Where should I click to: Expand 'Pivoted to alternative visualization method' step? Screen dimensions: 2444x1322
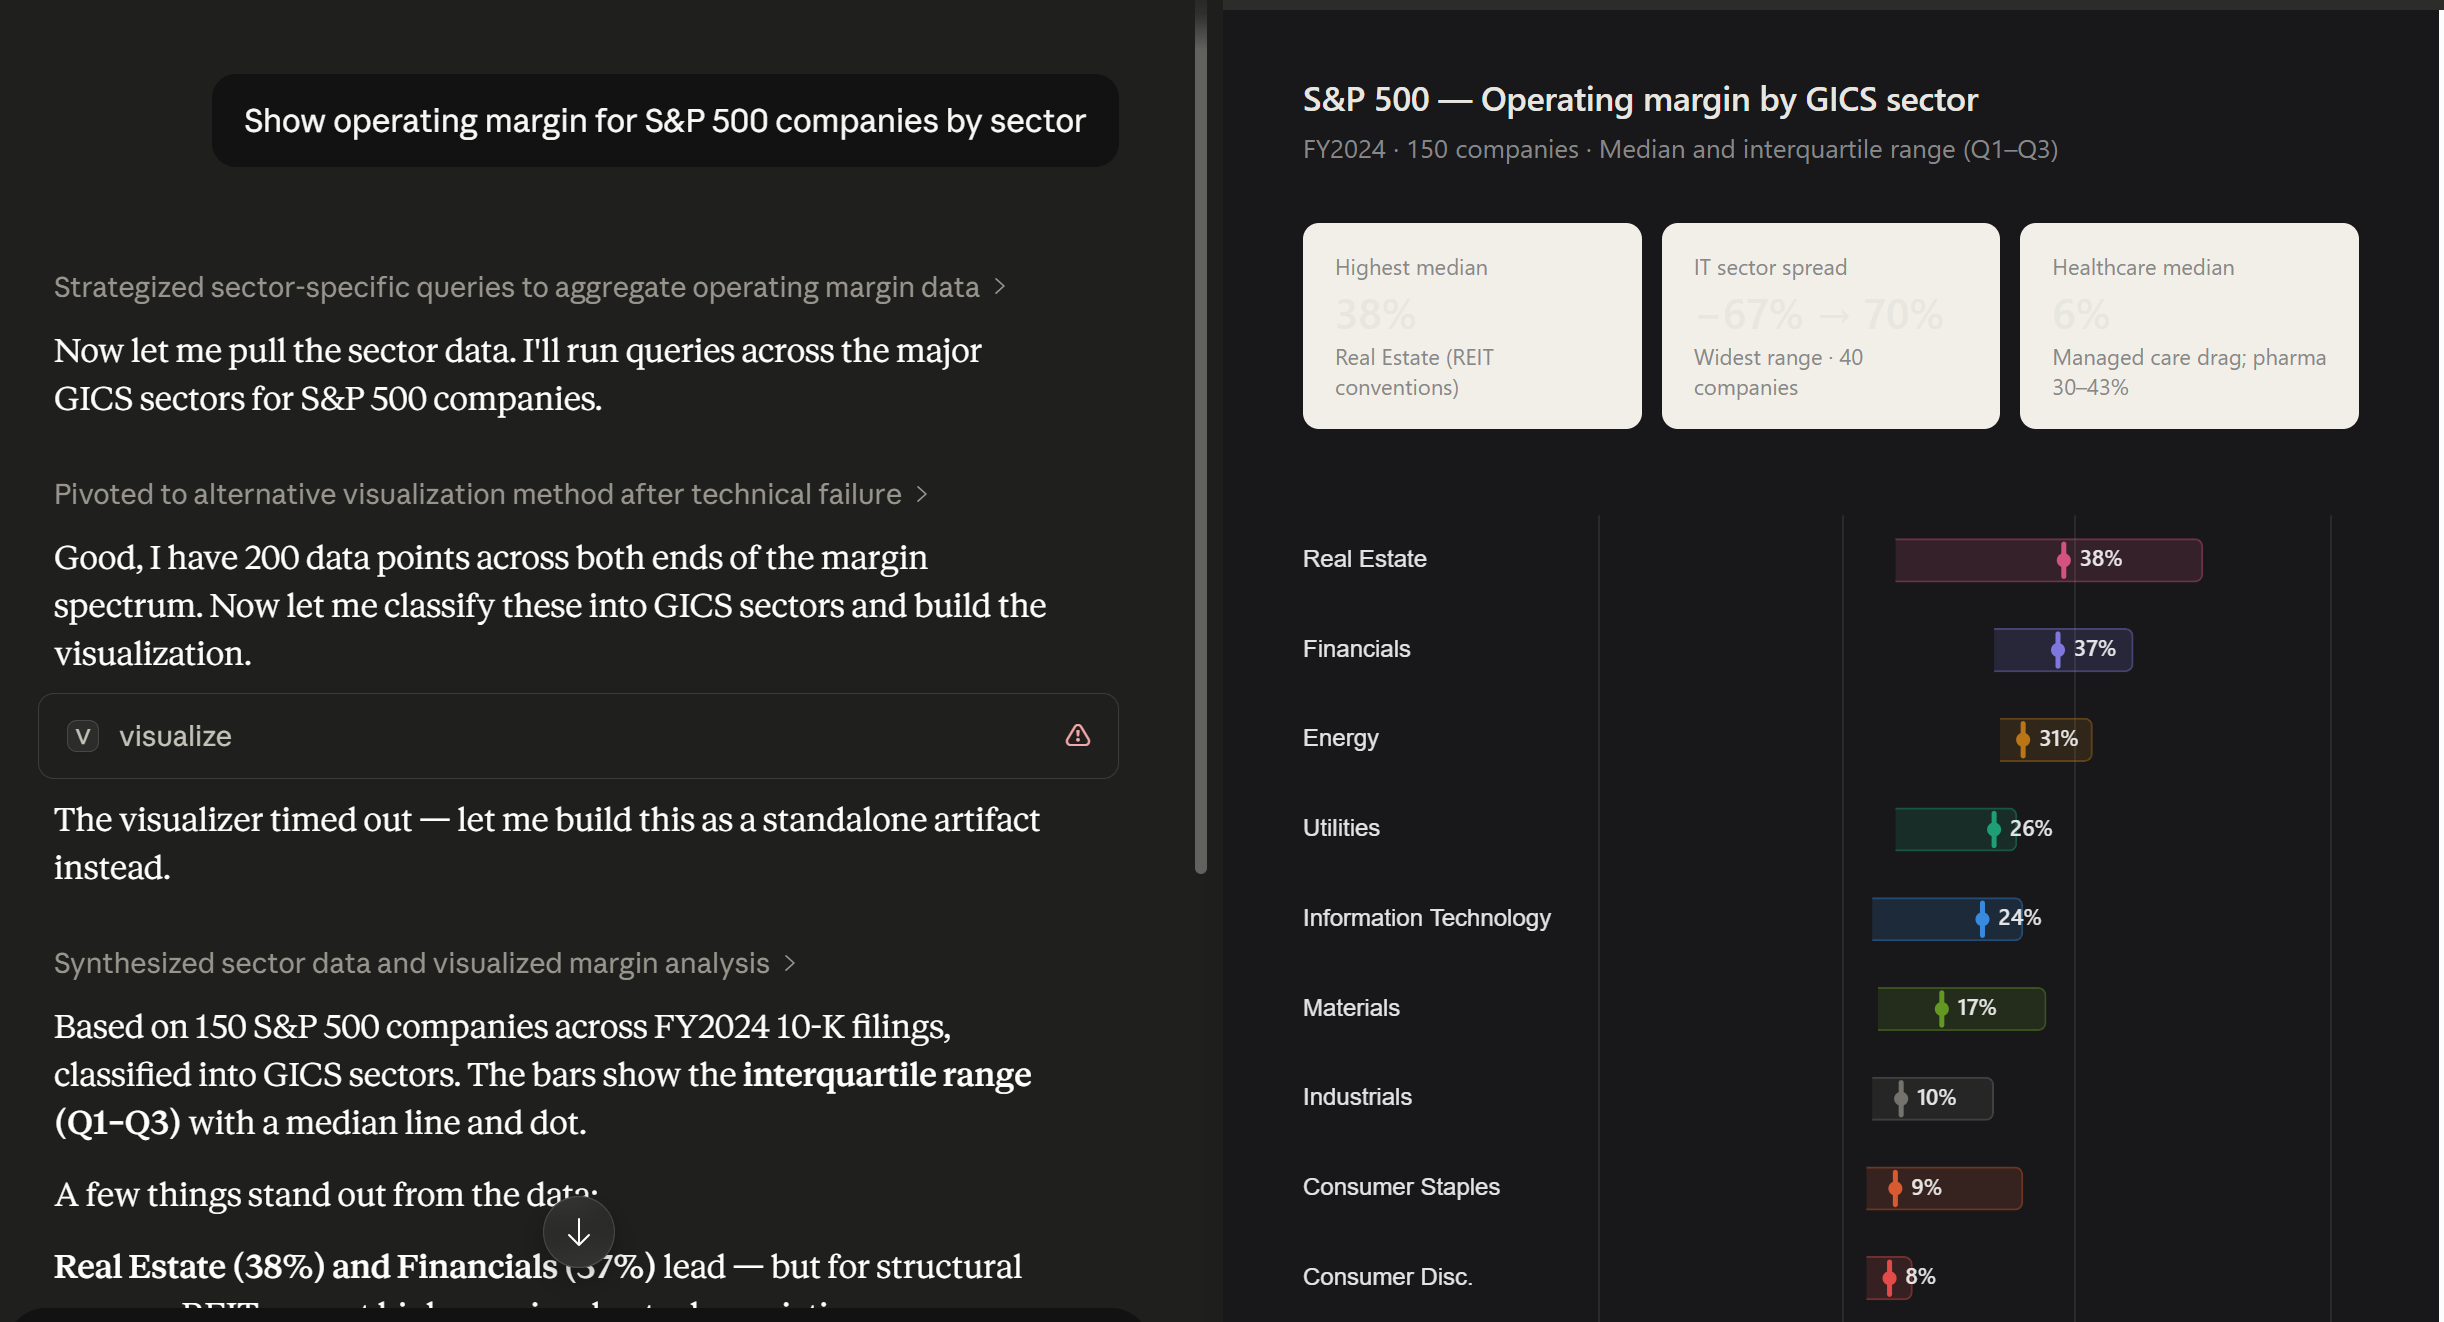tap(491, 494)
